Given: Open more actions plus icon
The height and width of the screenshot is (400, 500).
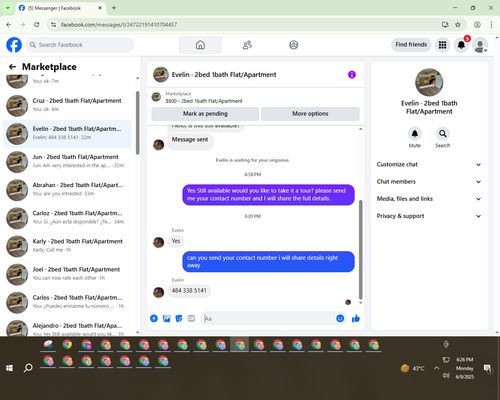Looking at the screenshot, I should [154, 318].
